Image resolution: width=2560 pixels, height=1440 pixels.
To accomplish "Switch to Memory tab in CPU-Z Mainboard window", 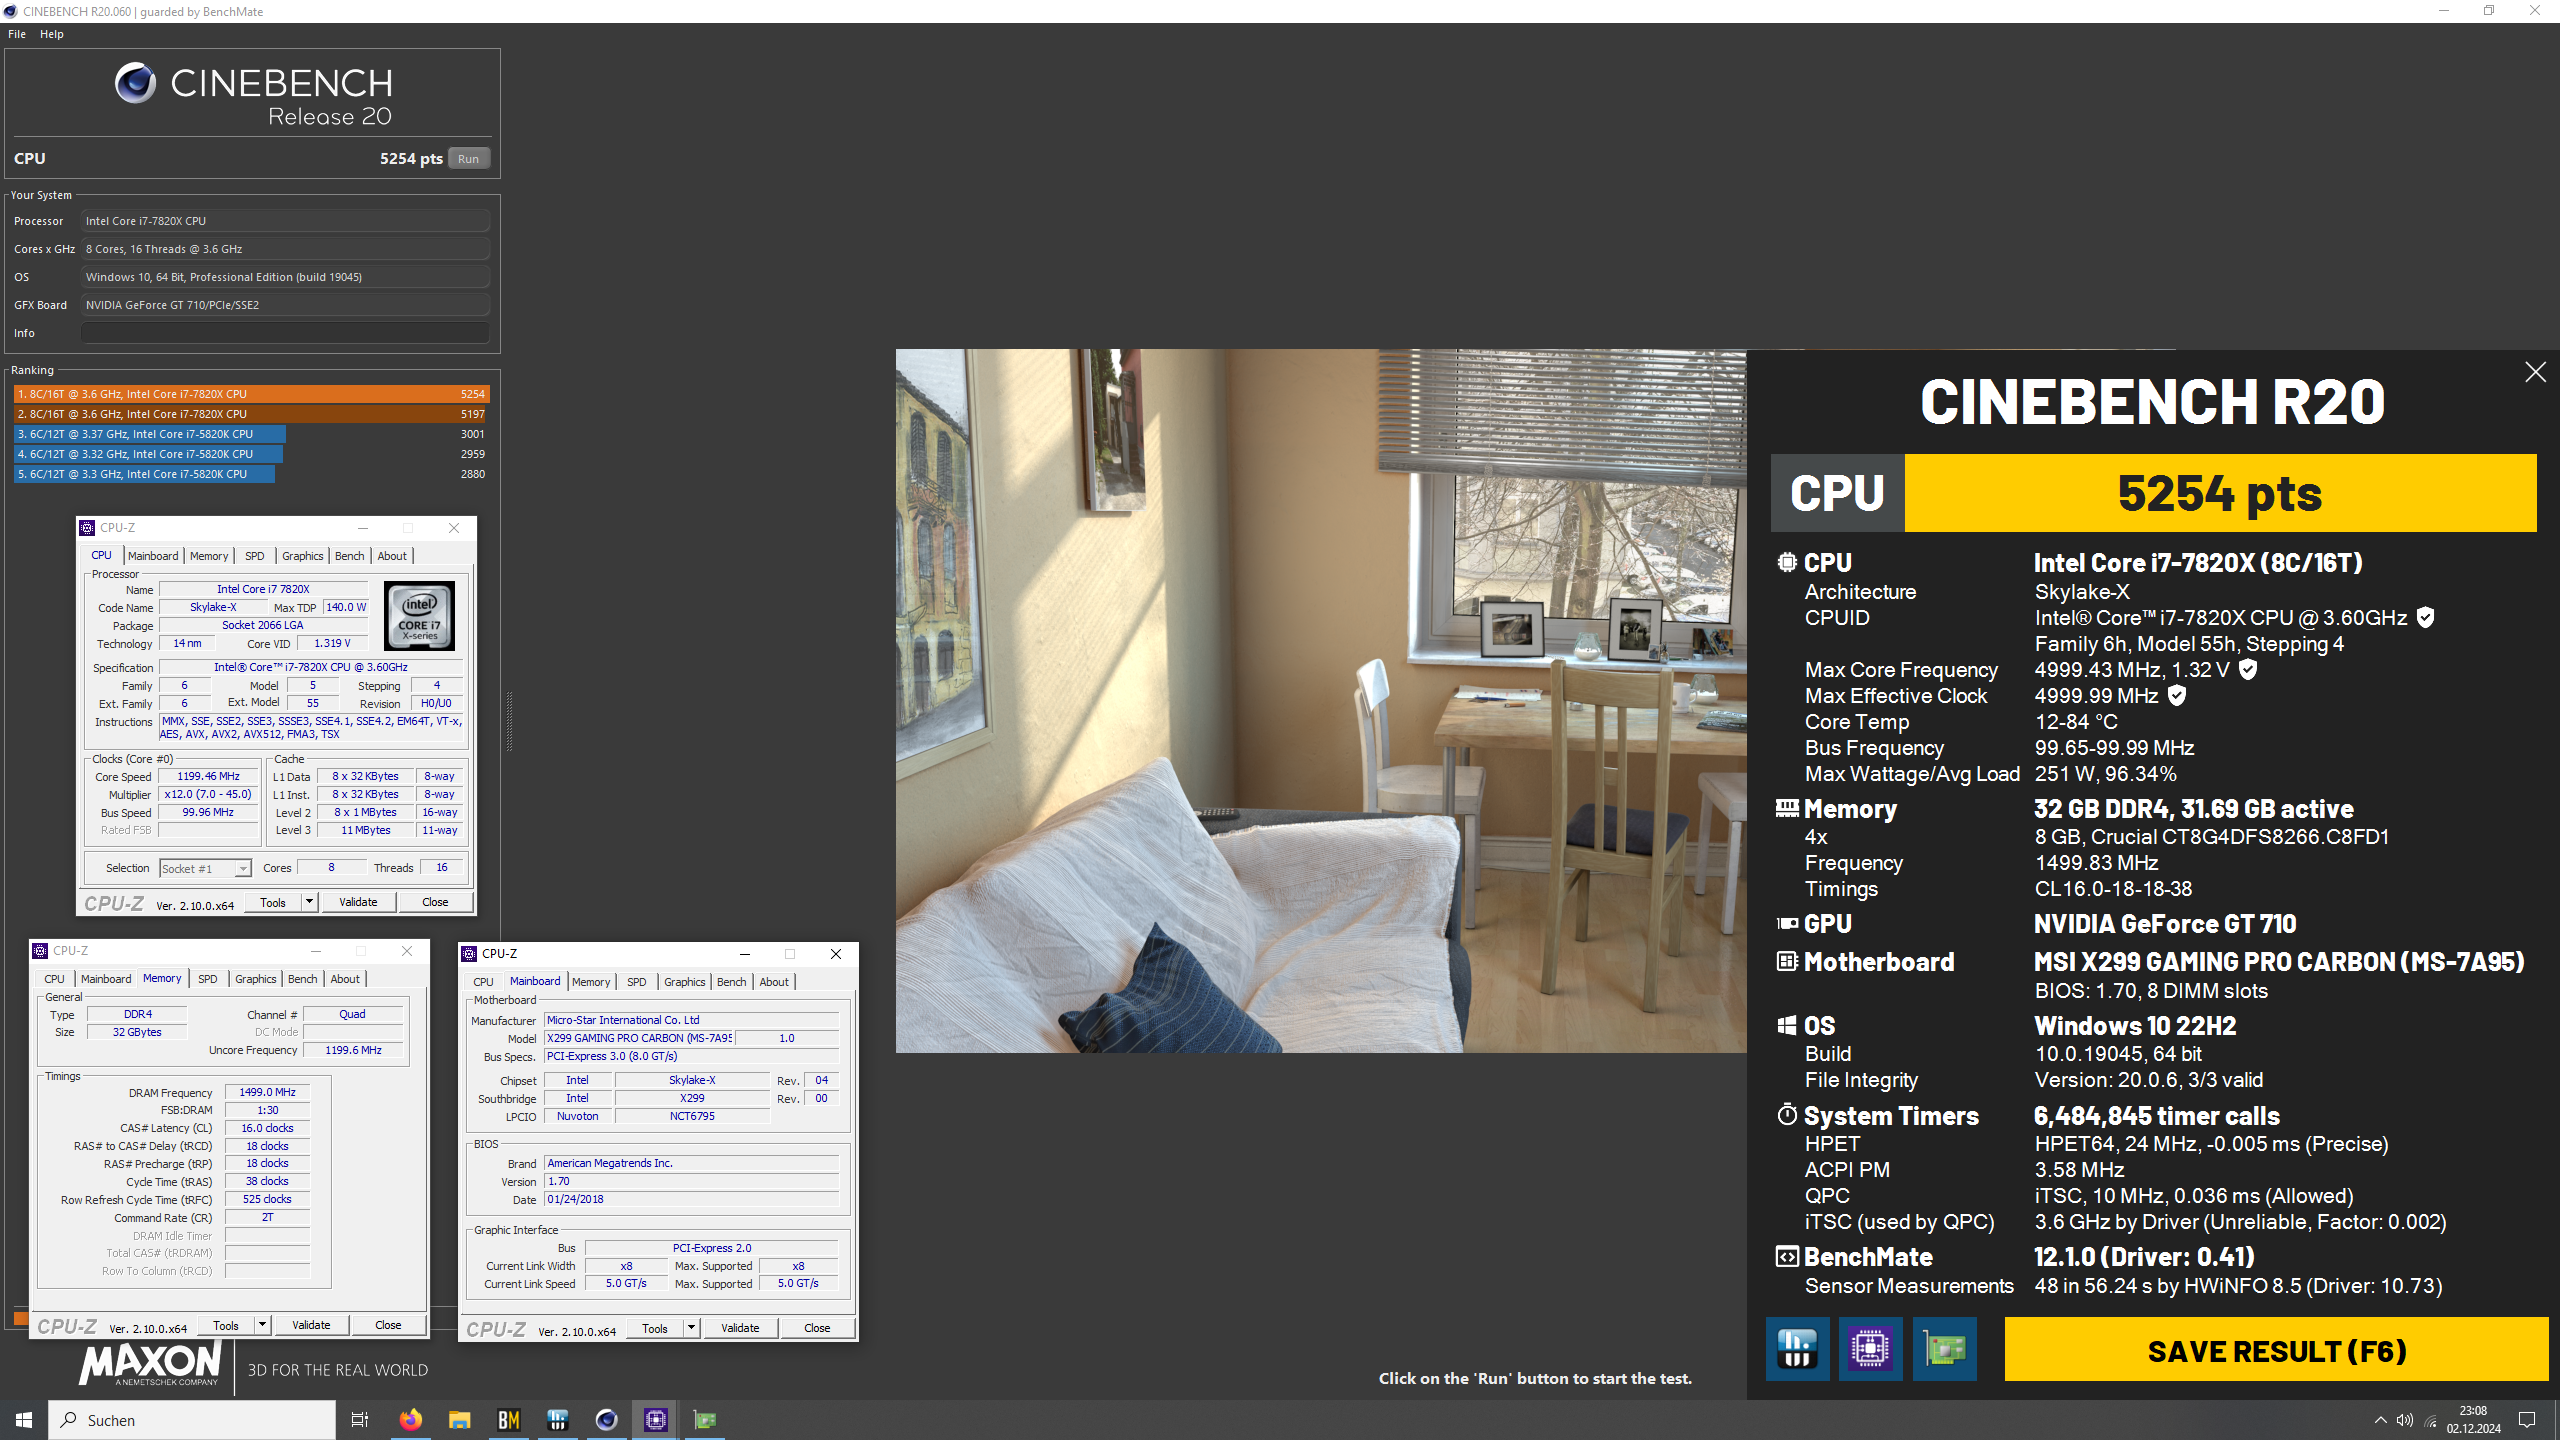I will (x=591, y=982).
